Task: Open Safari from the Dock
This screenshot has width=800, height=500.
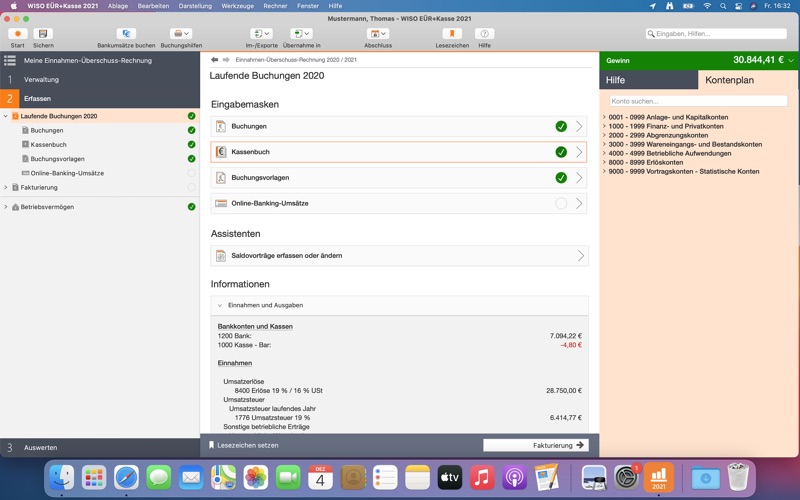Action: pyautogui.click(x=126, y=478)
